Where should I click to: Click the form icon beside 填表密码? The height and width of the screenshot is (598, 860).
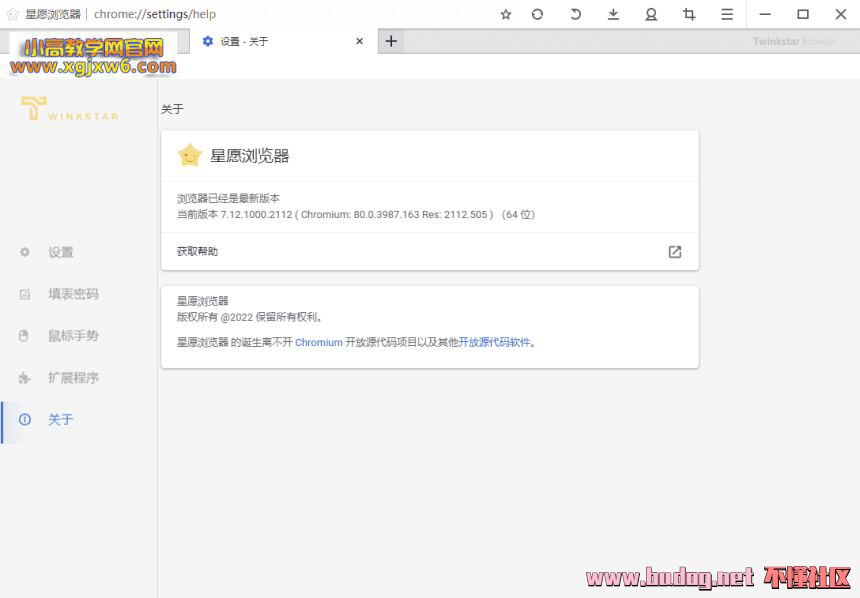tap(25, 295)
